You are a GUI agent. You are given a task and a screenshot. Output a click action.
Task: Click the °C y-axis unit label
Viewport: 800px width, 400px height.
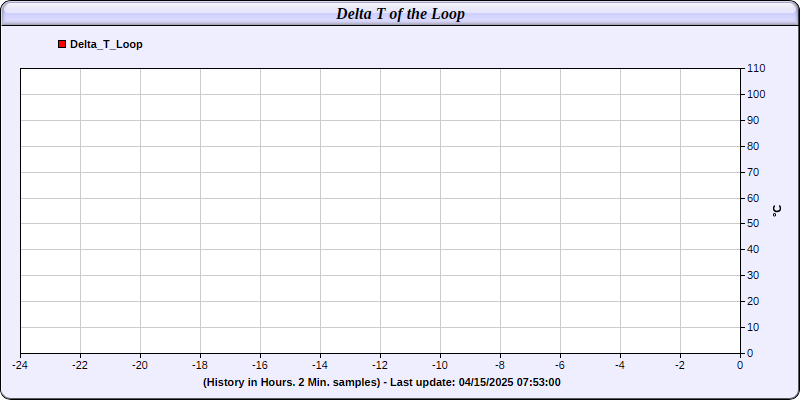[777, 211]
